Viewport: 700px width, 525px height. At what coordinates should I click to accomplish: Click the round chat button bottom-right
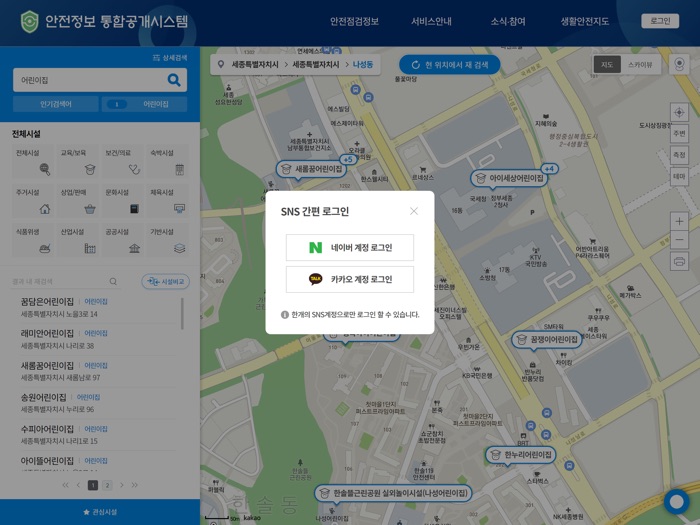pyautogui.click(x=676, y=502)
